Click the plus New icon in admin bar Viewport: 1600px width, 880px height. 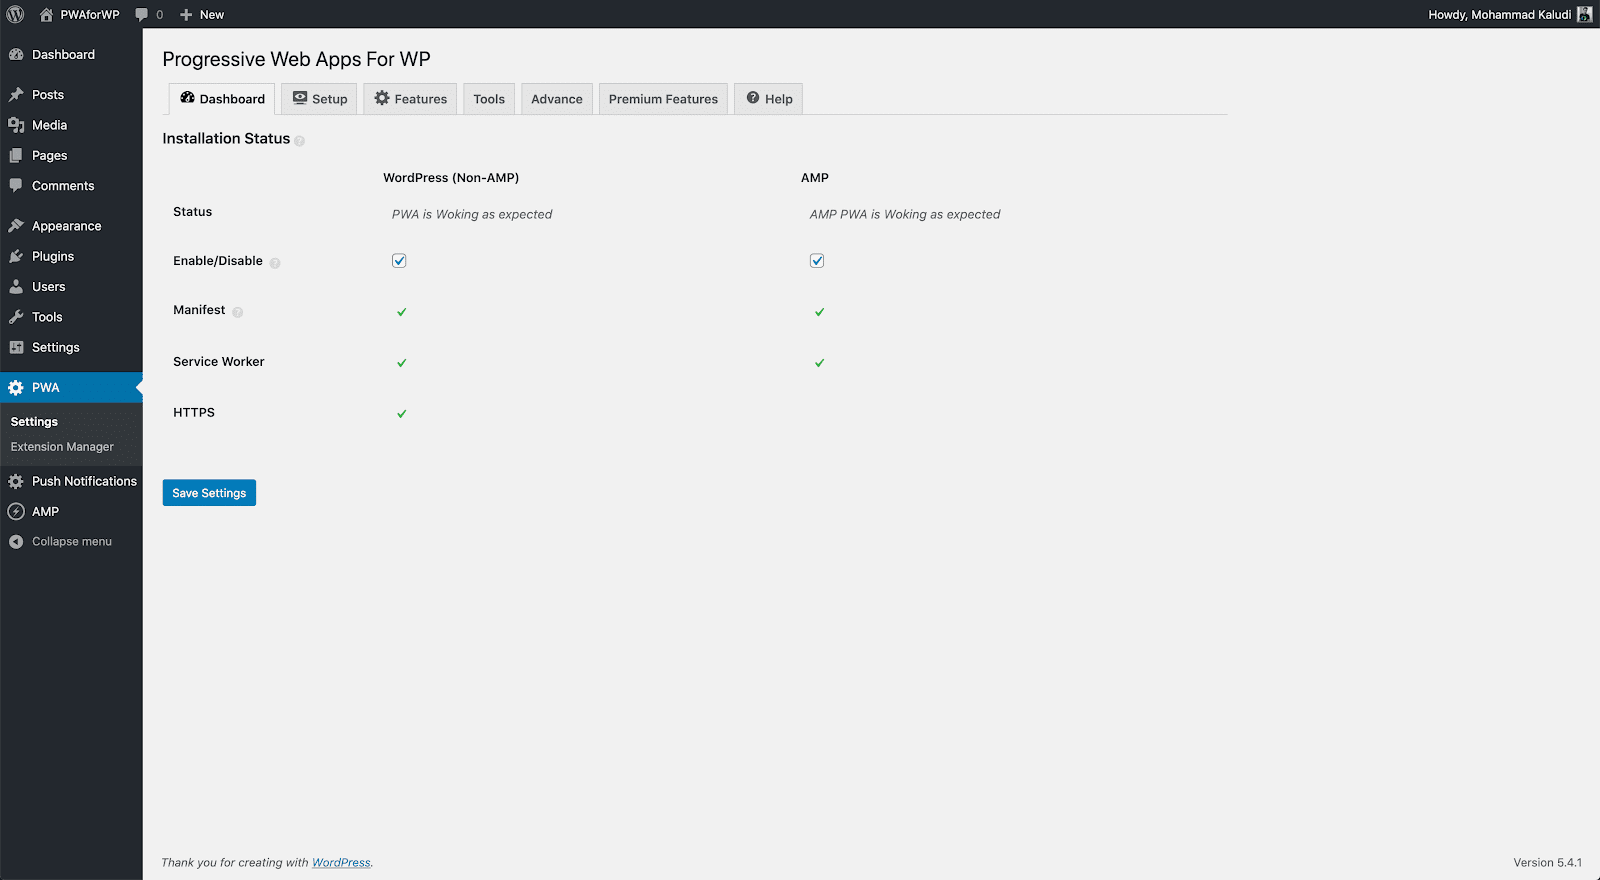pyautogui.click(x=186, y=14)
